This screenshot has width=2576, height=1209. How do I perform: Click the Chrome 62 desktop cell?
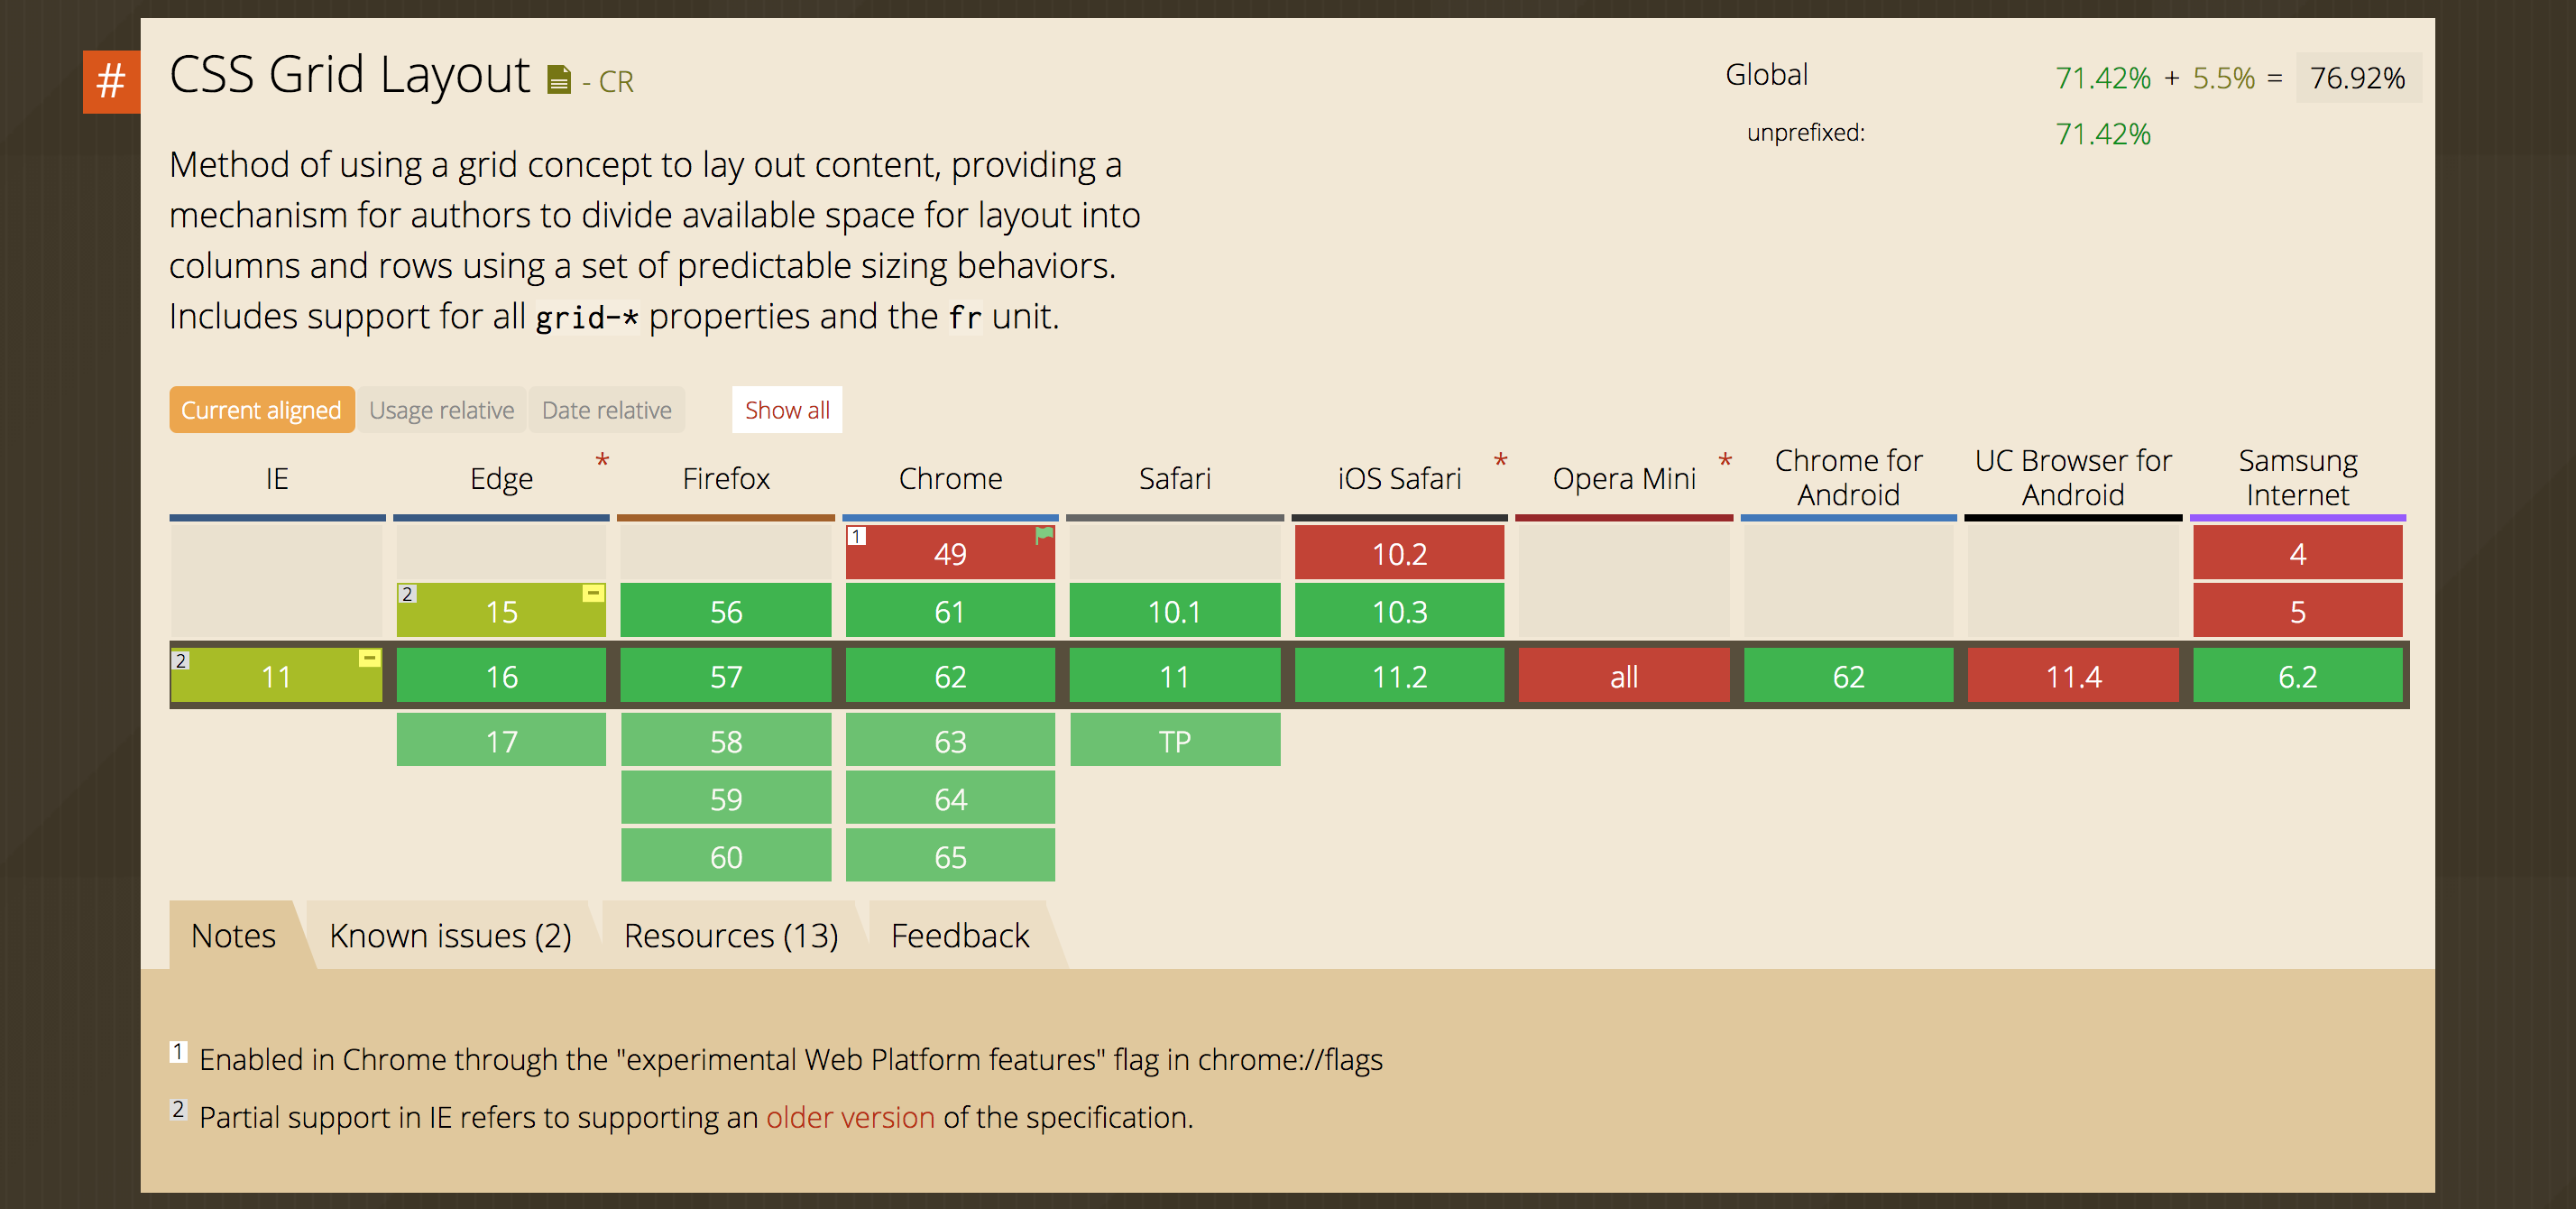(950, 676)
